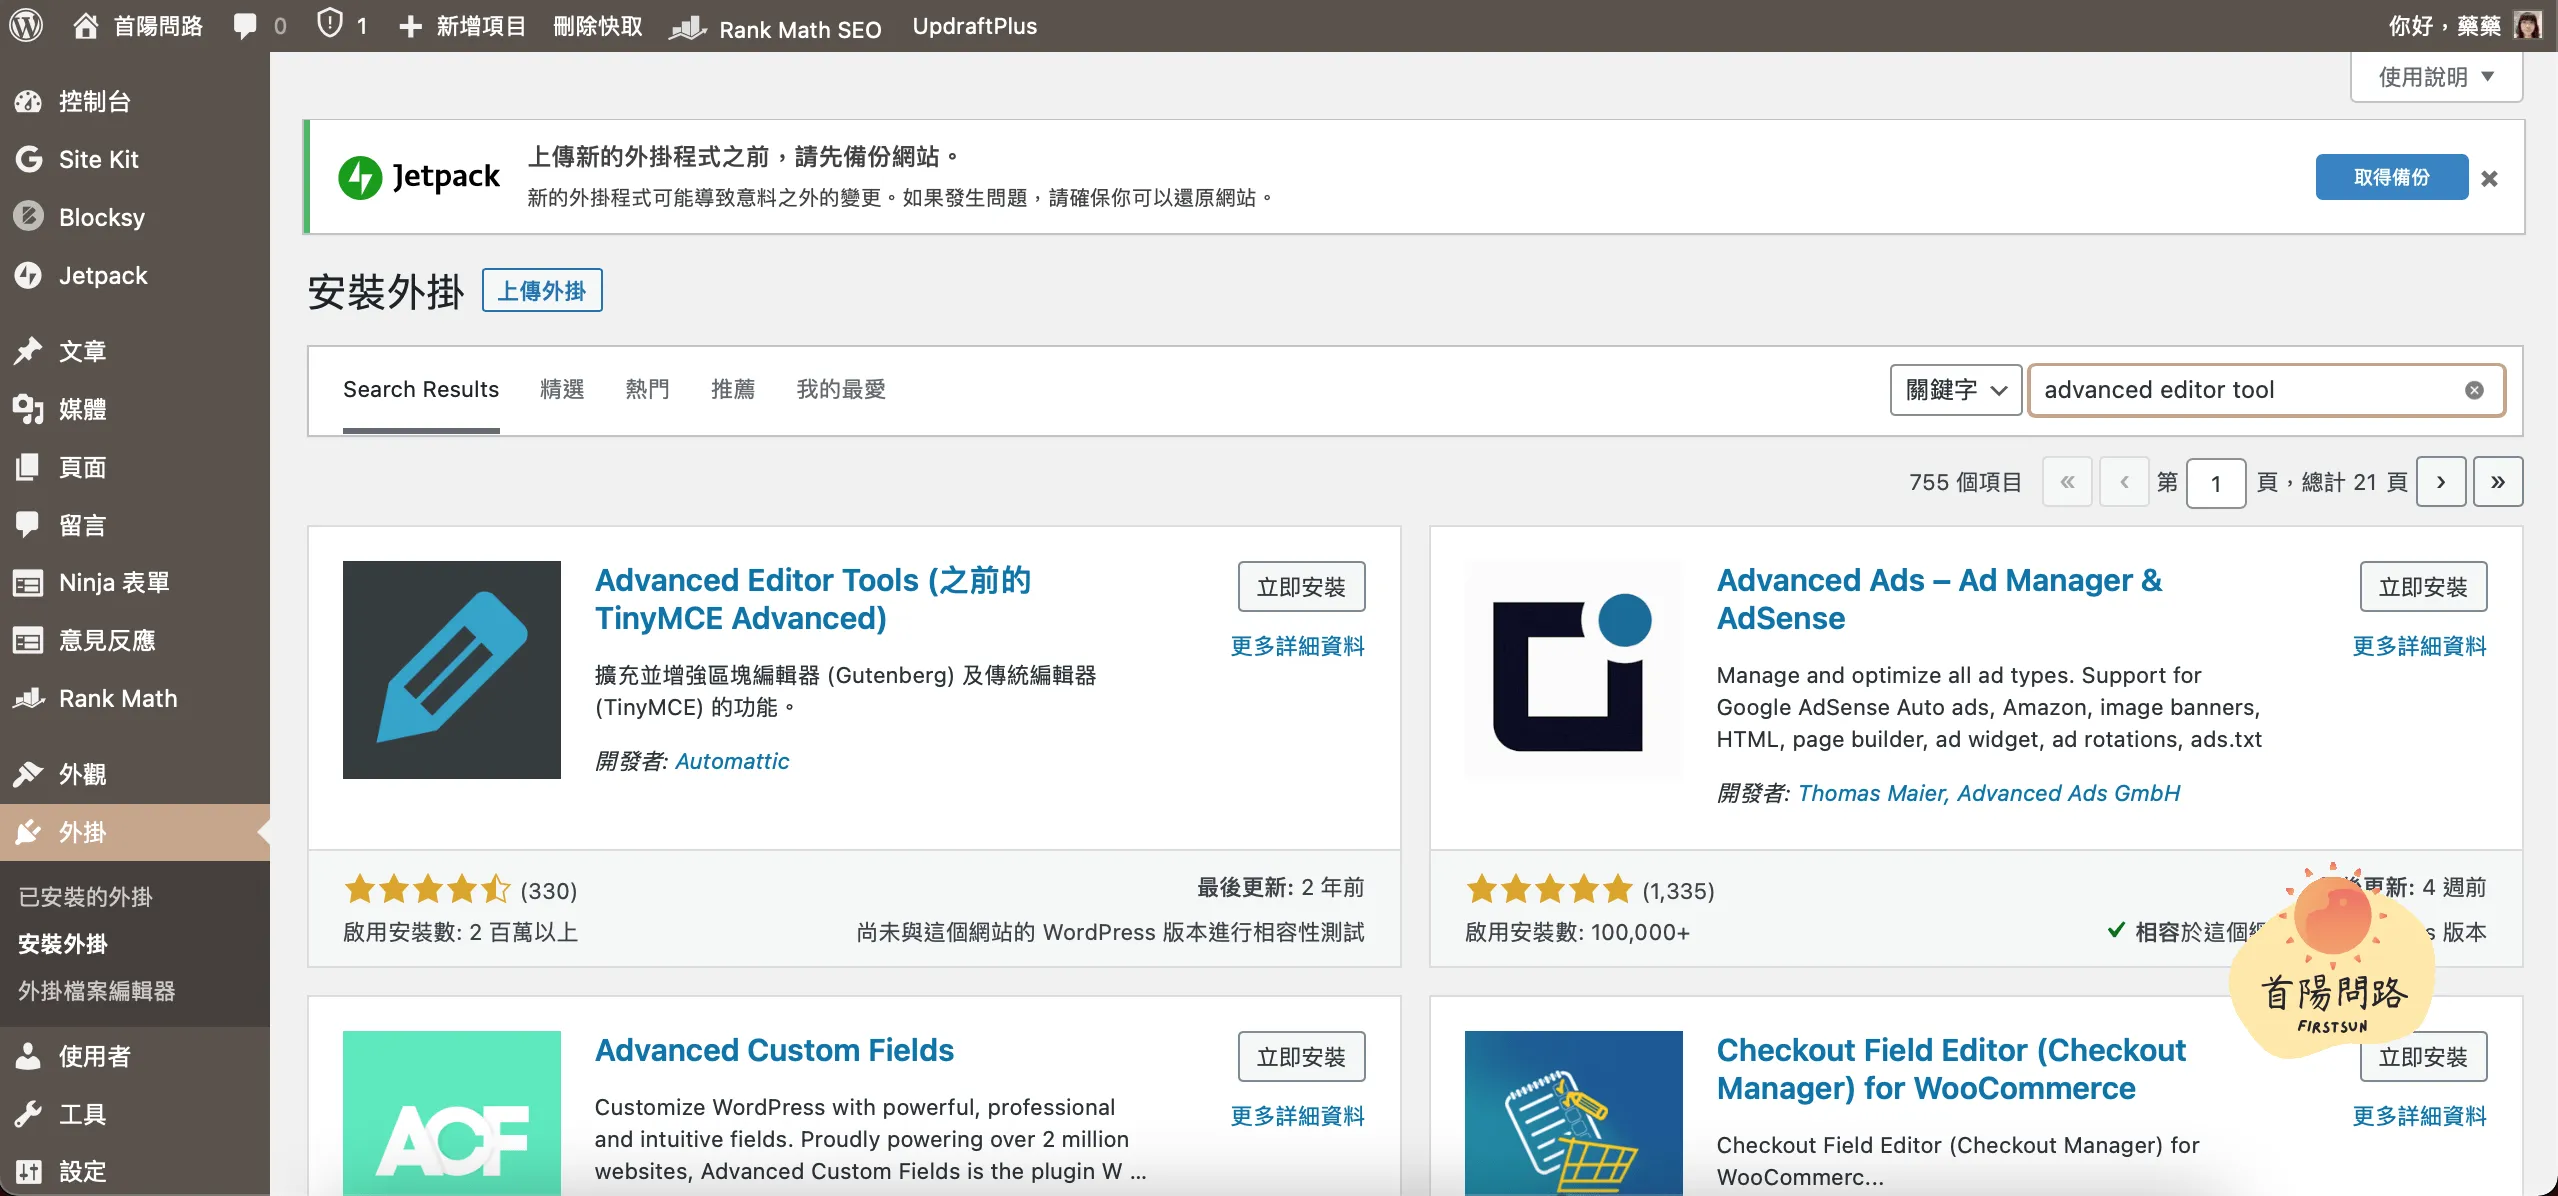Screen dimensions: 2558x1196
Task: Open the Blocksy sidebar menu
Action: pos(101,217)
